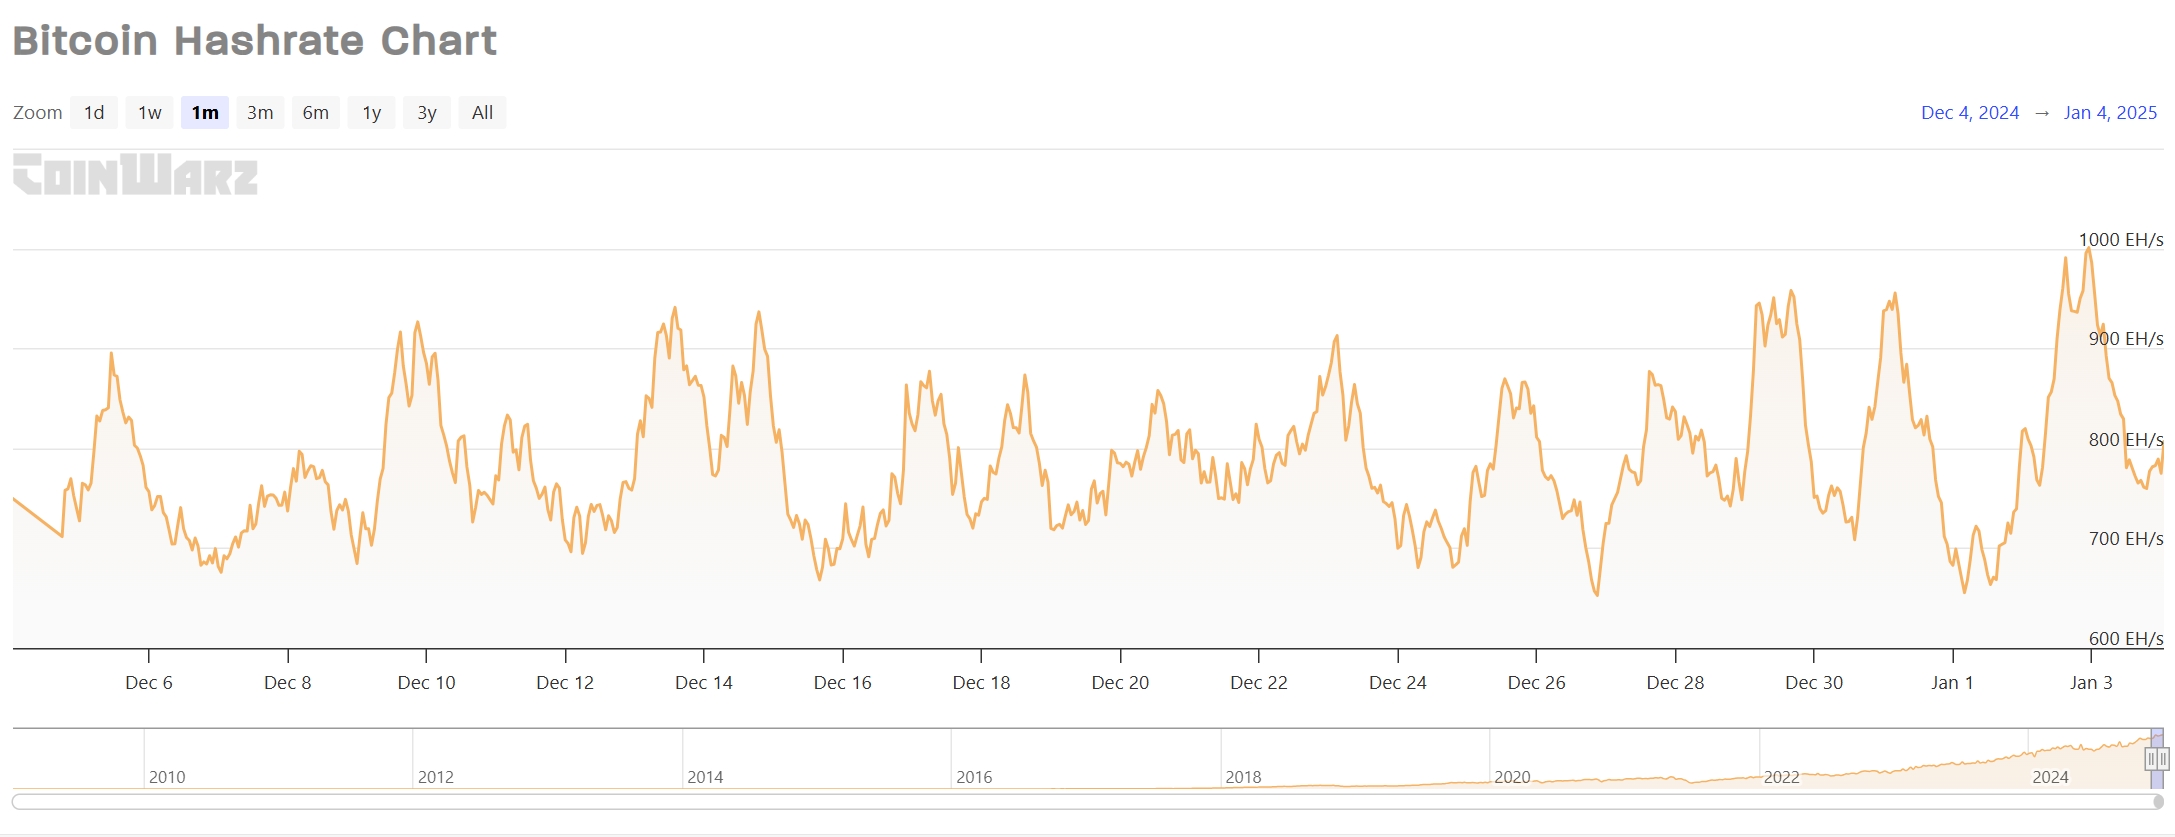Click the Jan 1 x-axis label
2175x837 pixels.
tap(1952, 683)
